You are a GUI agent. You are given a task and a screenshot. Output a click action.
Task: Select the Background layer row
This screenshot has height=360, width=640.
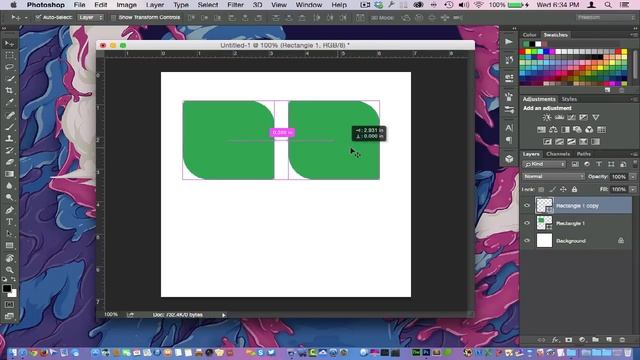tap(577, 241)
